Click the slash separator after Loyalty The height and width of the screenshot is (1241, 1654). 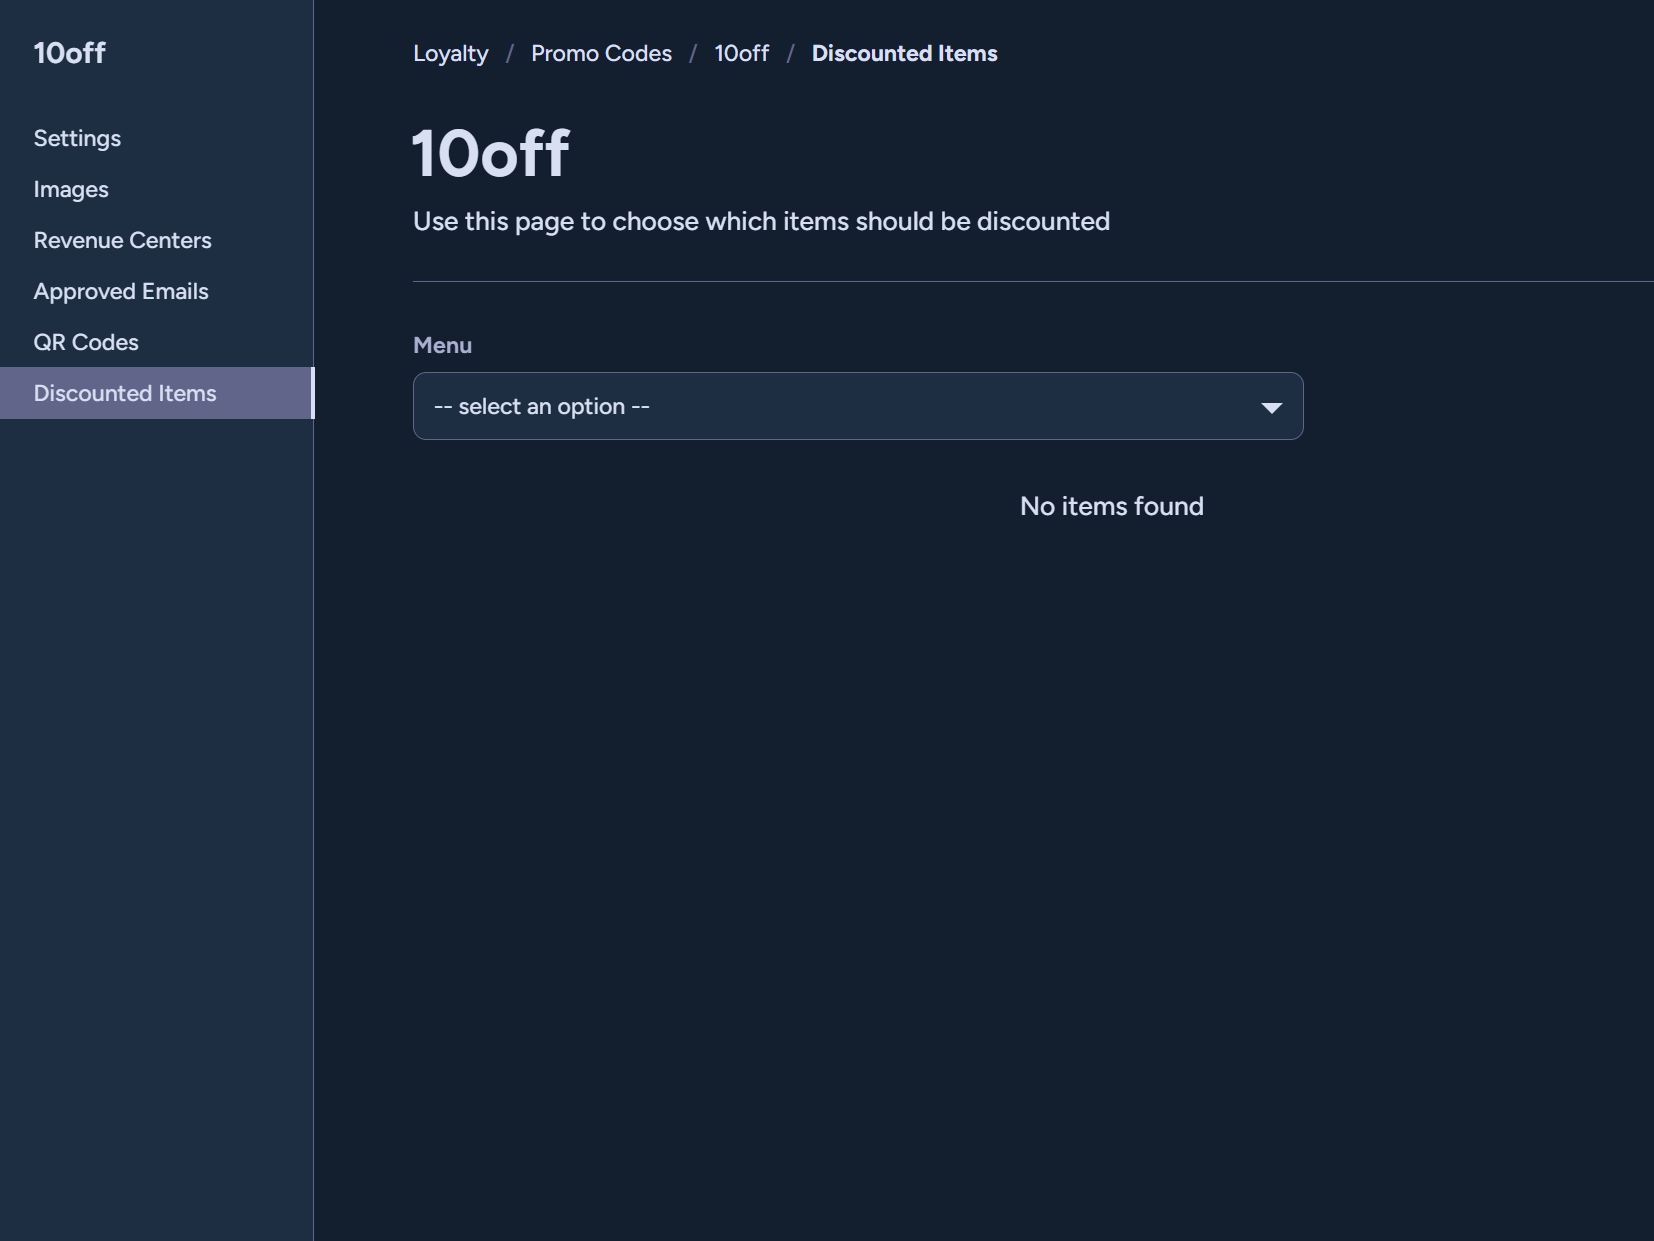510,54
